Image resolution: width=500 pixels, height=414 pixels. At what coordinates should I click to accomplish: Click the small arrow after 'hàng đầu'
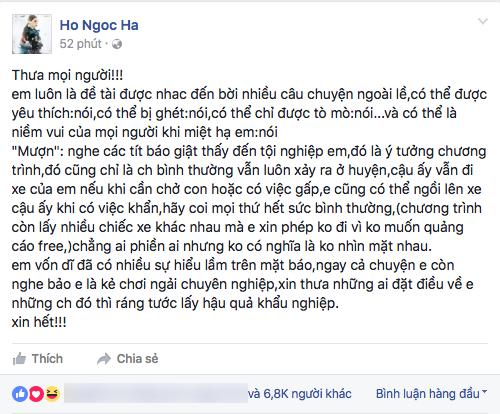tap(484, 392)
